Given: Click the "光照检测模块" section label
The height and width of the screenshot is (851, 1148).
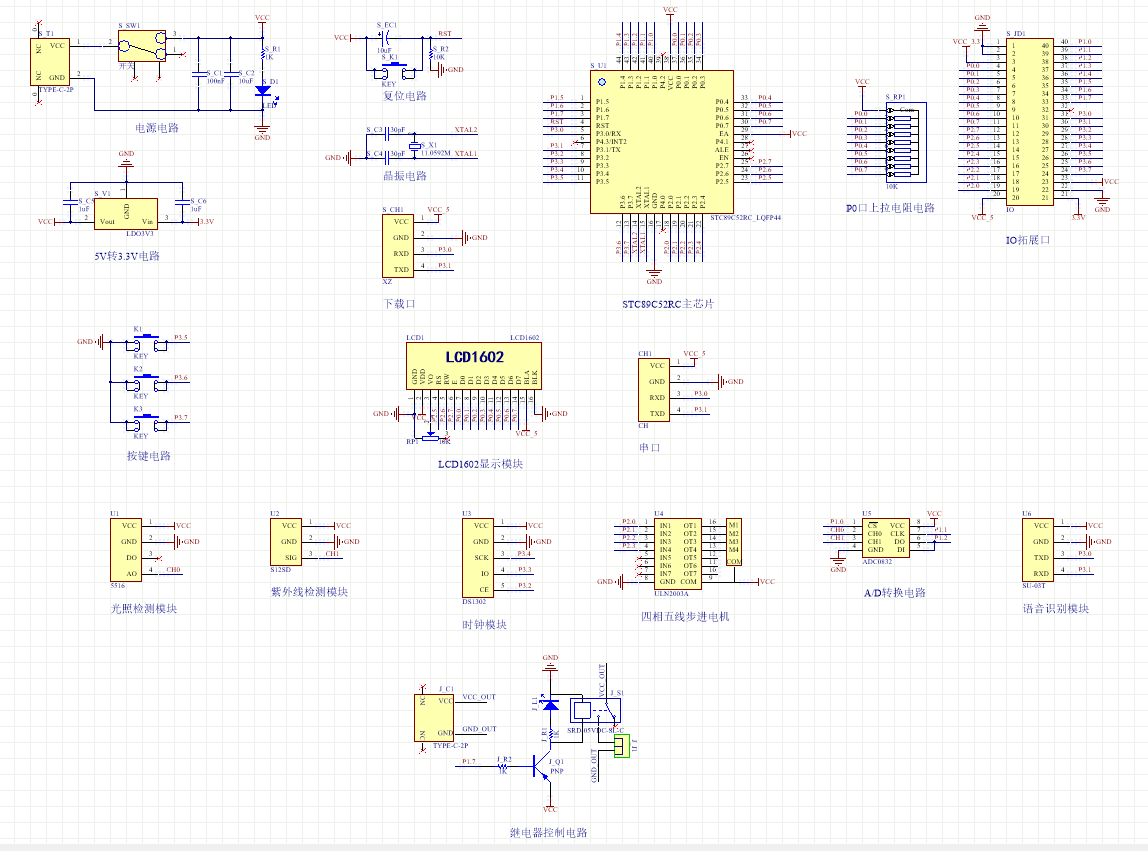Looking at the screenshot, I should point(144,609).
